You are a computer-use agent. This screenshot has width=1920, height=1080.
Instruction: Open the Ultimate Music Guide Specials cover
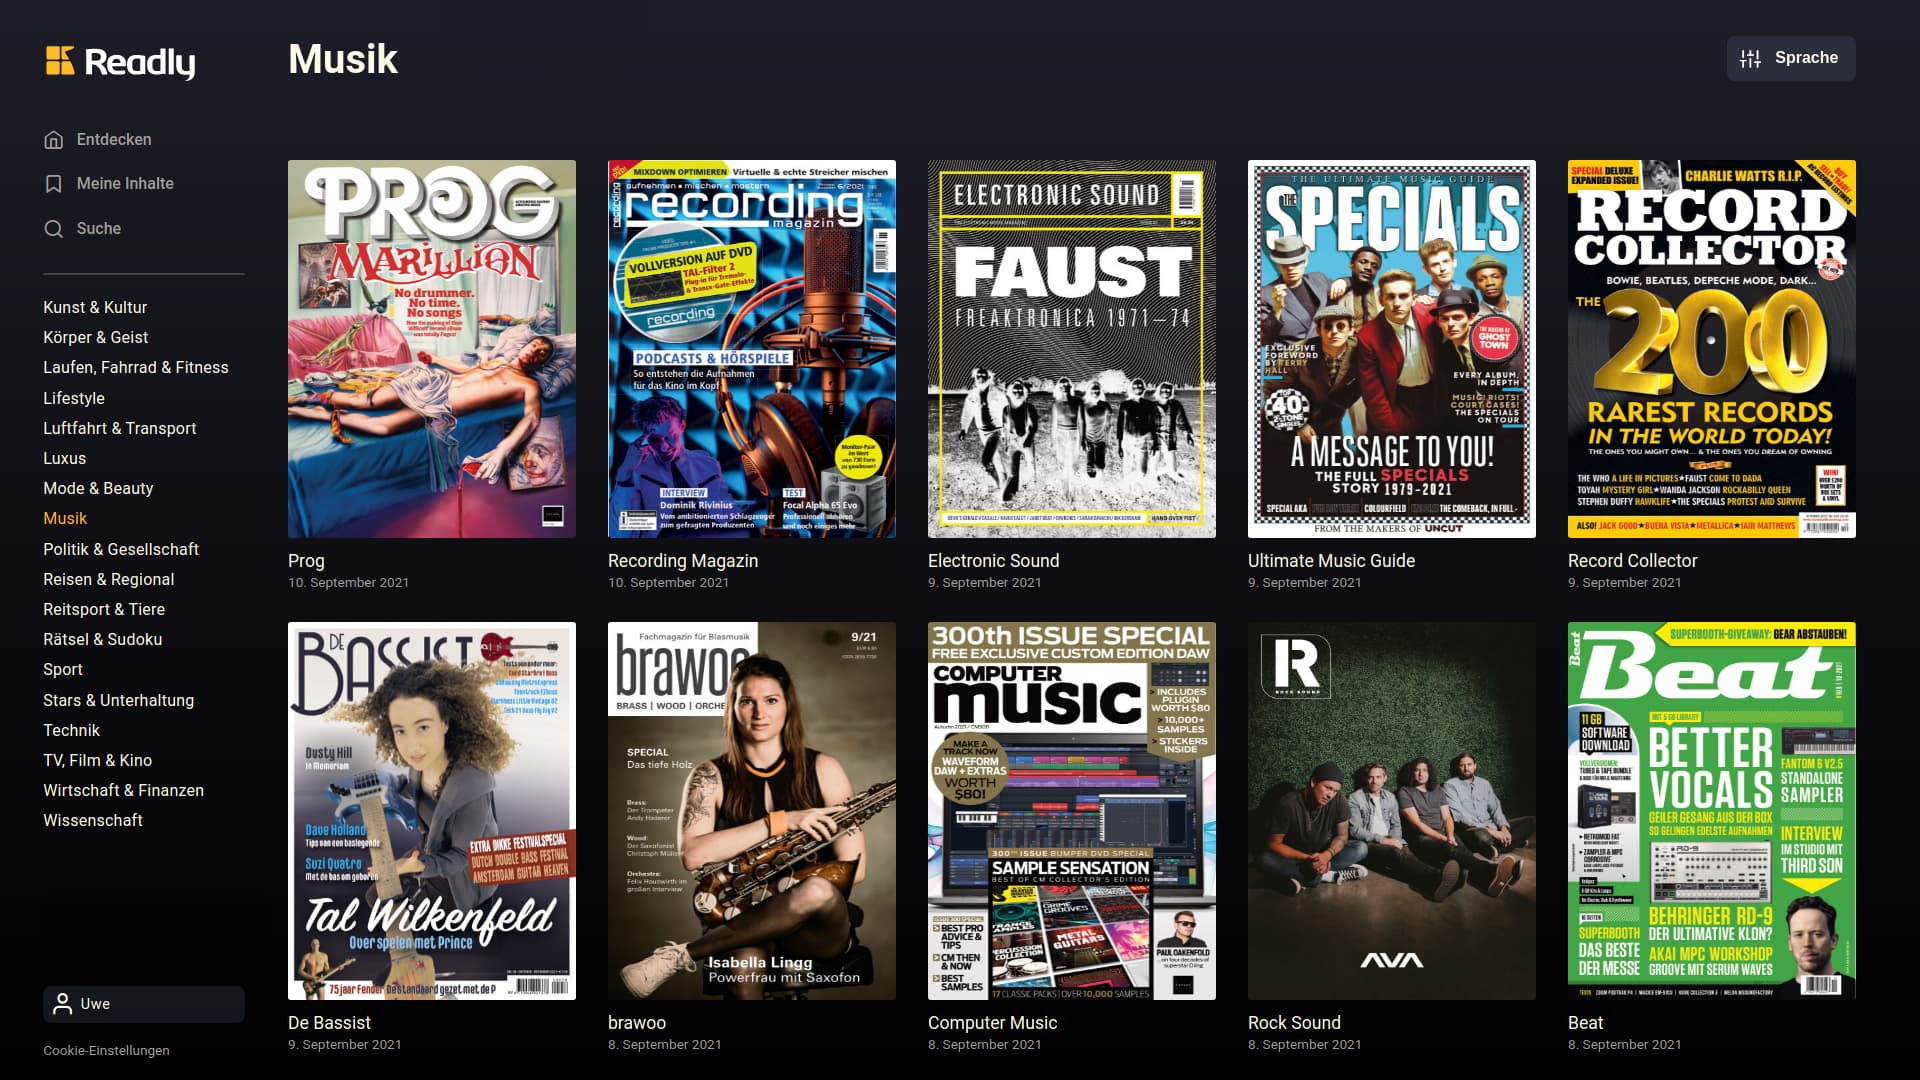pos(1392,349)
